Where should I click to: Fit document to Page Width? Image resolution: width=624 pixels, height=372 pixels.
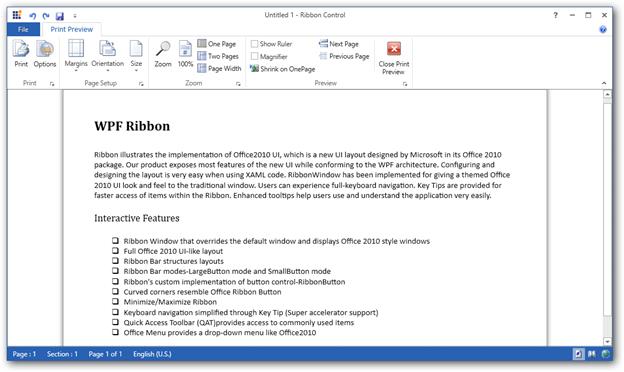coord(219,68)
